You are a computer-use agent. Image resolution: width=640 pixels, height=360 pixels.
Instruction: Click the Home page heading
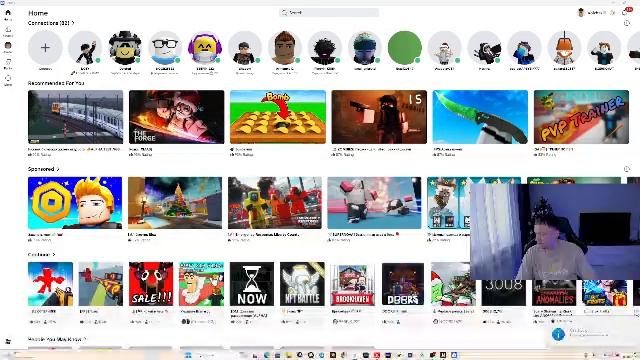(x=38, y=13)
